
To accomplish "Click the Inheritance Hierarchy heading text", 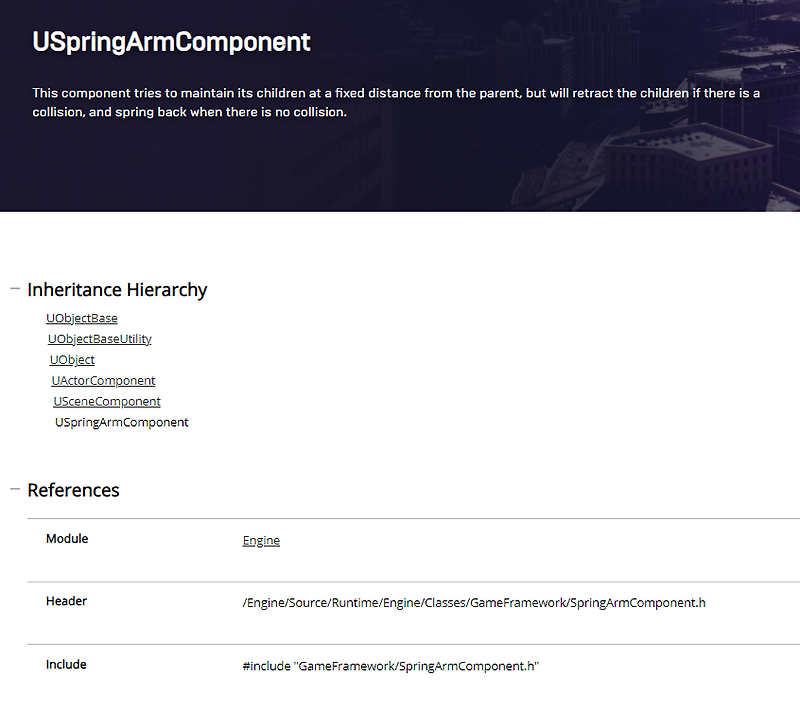I will click(x=117, y=289).
